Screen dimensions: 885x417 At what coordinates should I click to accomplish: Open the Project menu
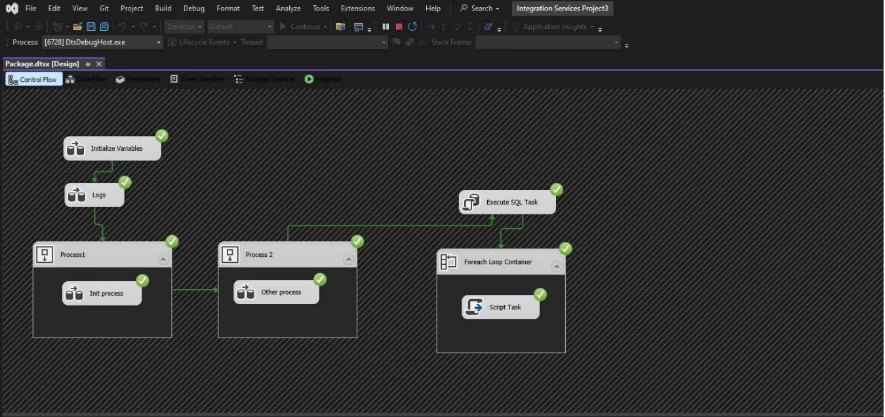(x=132, y=8)
